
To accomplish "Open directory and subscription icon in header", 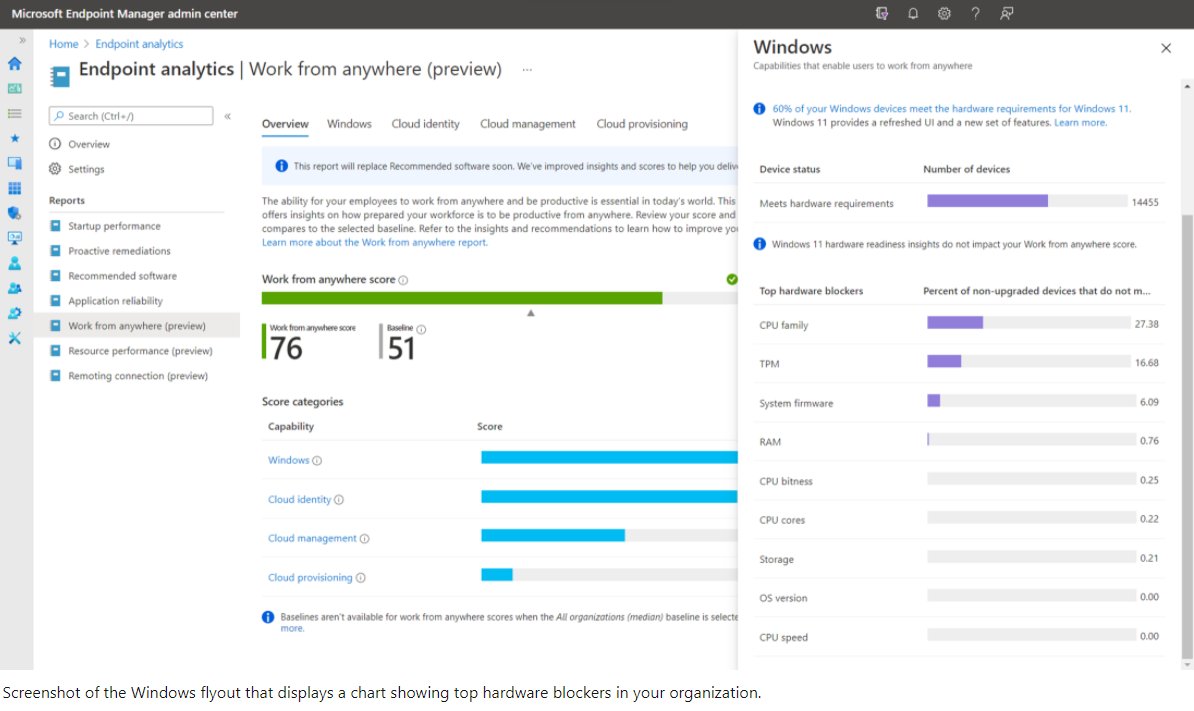I will (882, 14).
